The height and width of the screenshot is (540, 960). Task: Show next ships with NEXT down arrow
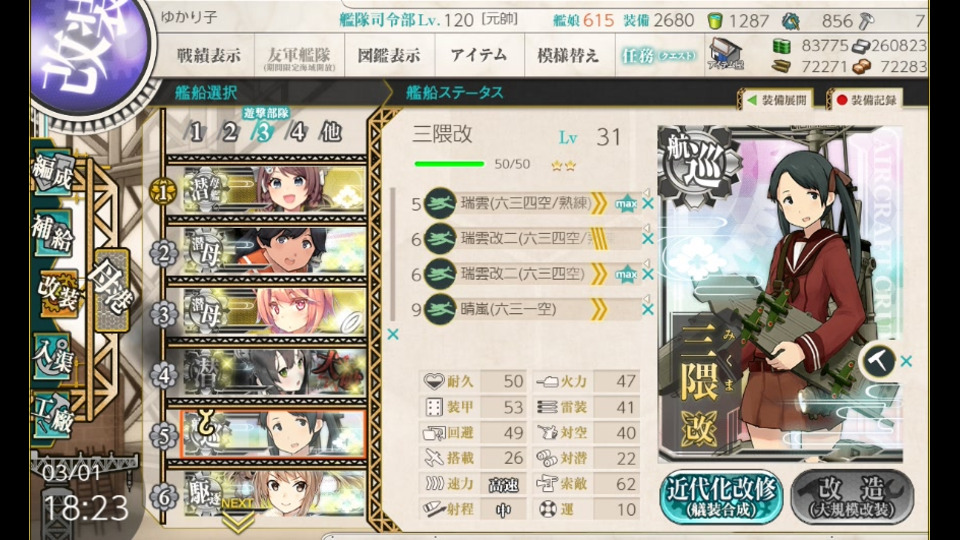238,517
